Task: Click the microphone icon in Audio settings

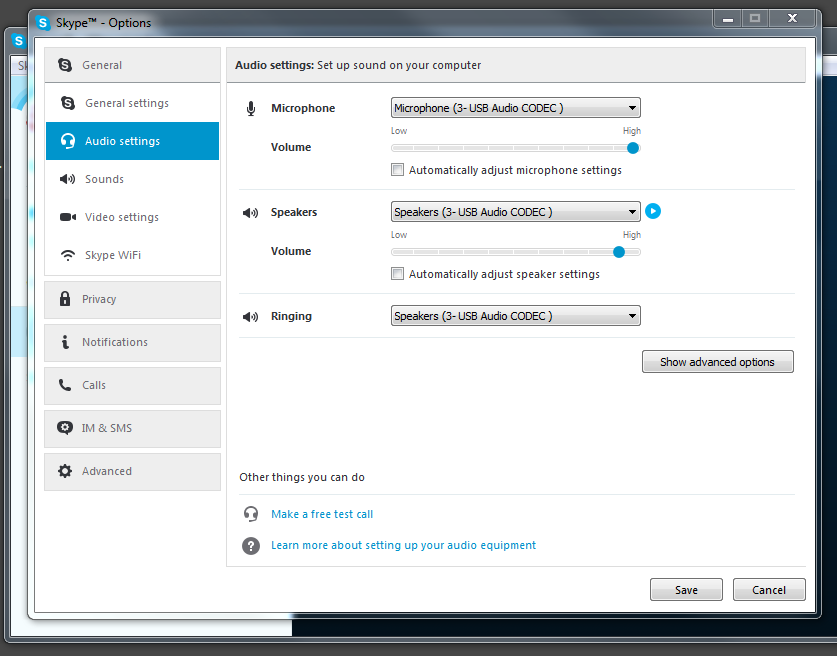Action: pos(251,109)
